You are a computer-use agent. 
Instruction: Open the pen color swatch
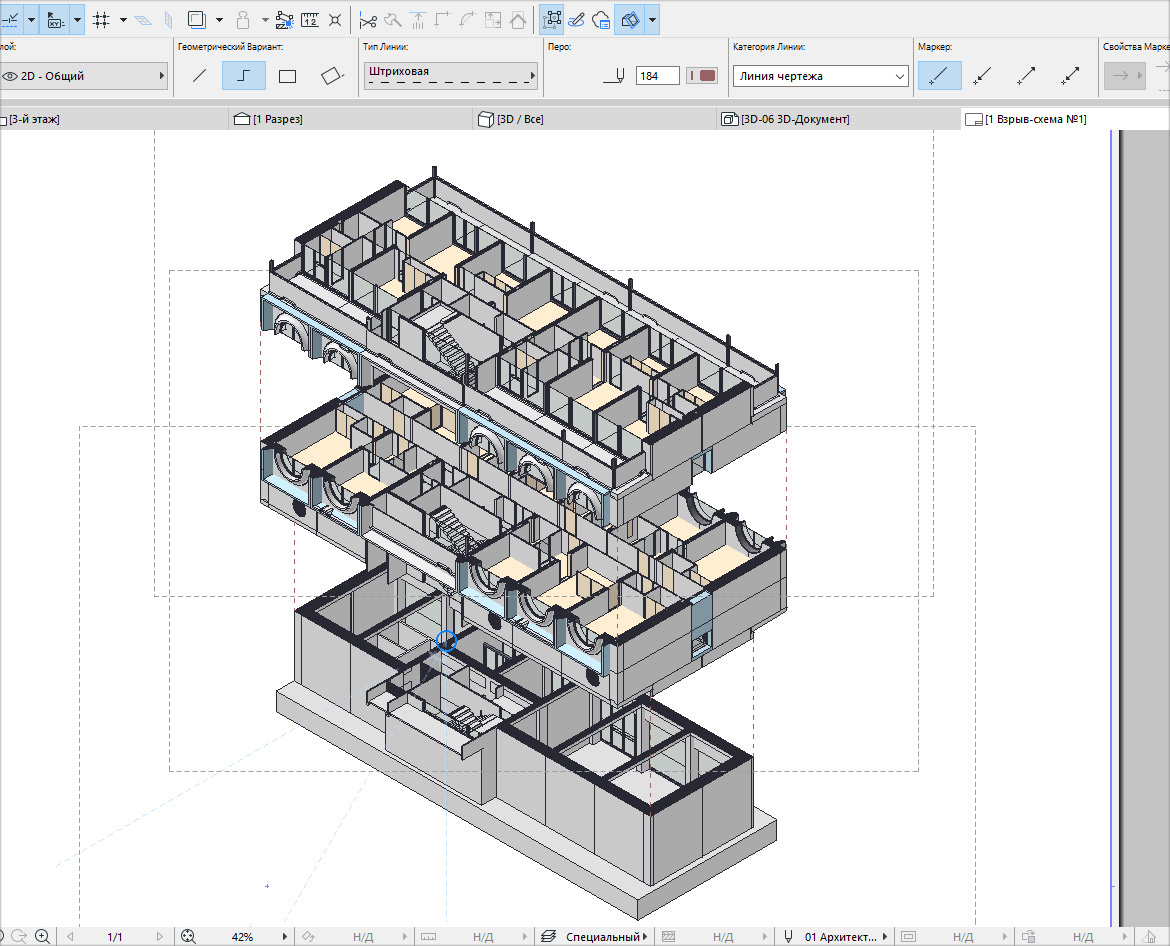click(702, 76)
